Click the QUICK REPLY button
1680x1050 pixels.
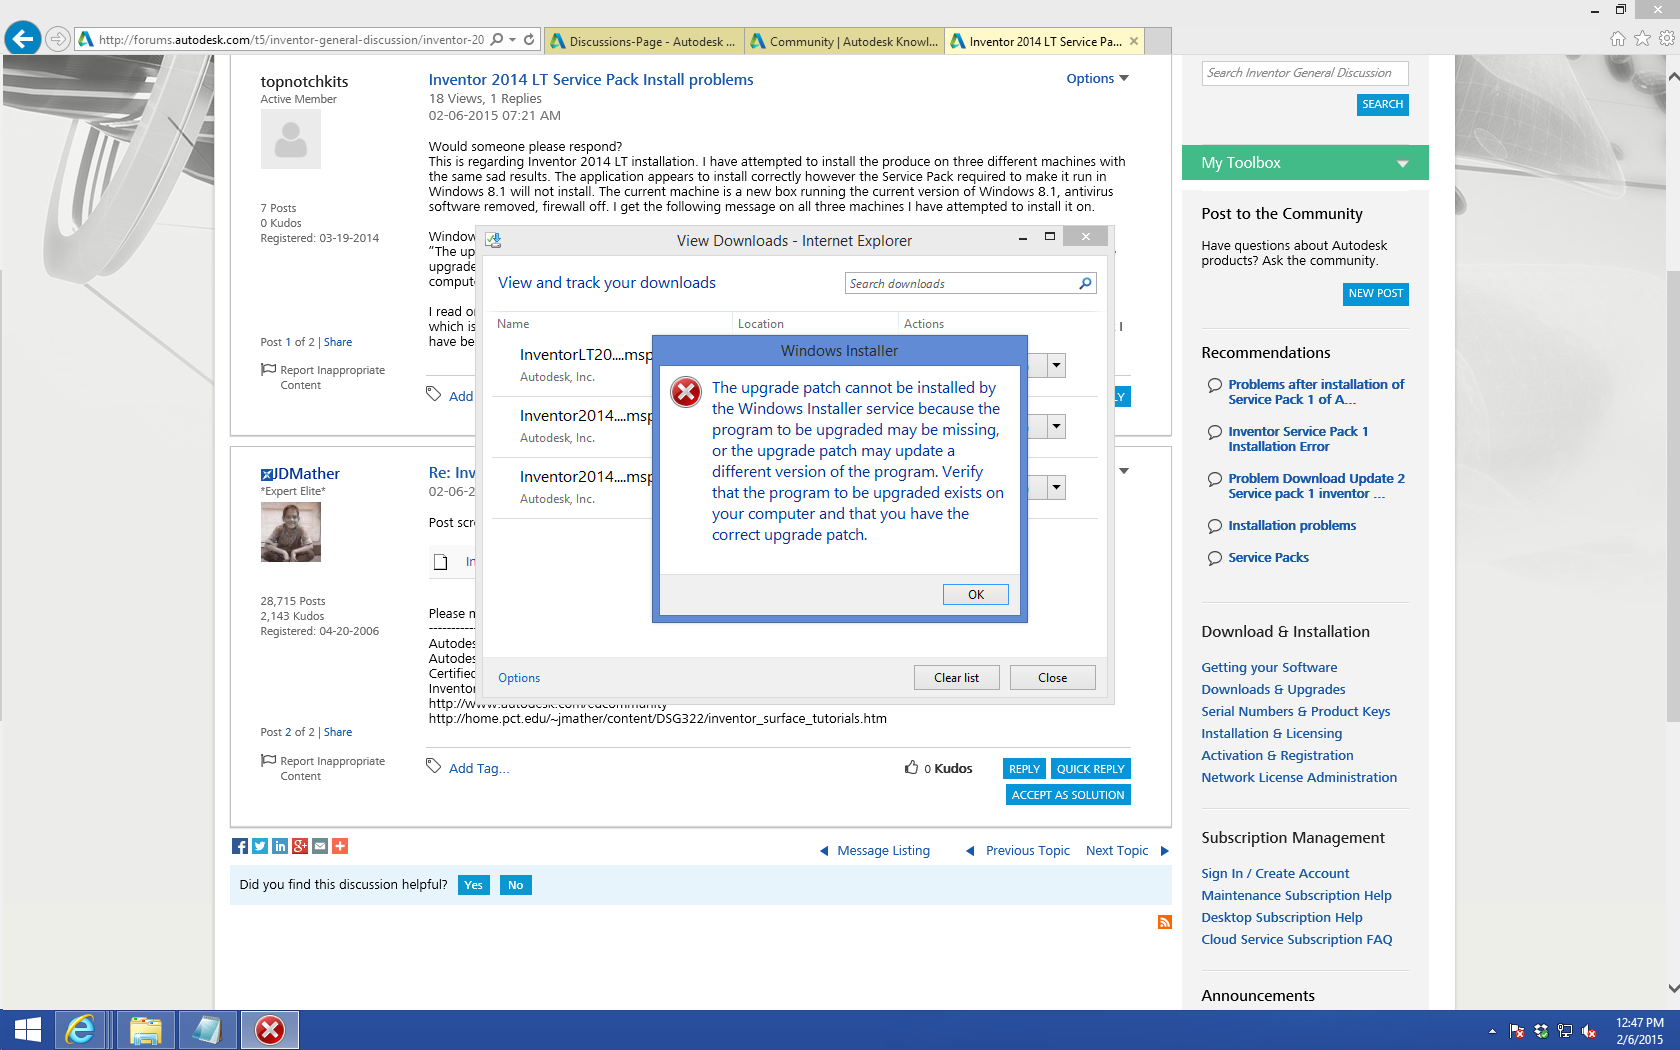1091,769
